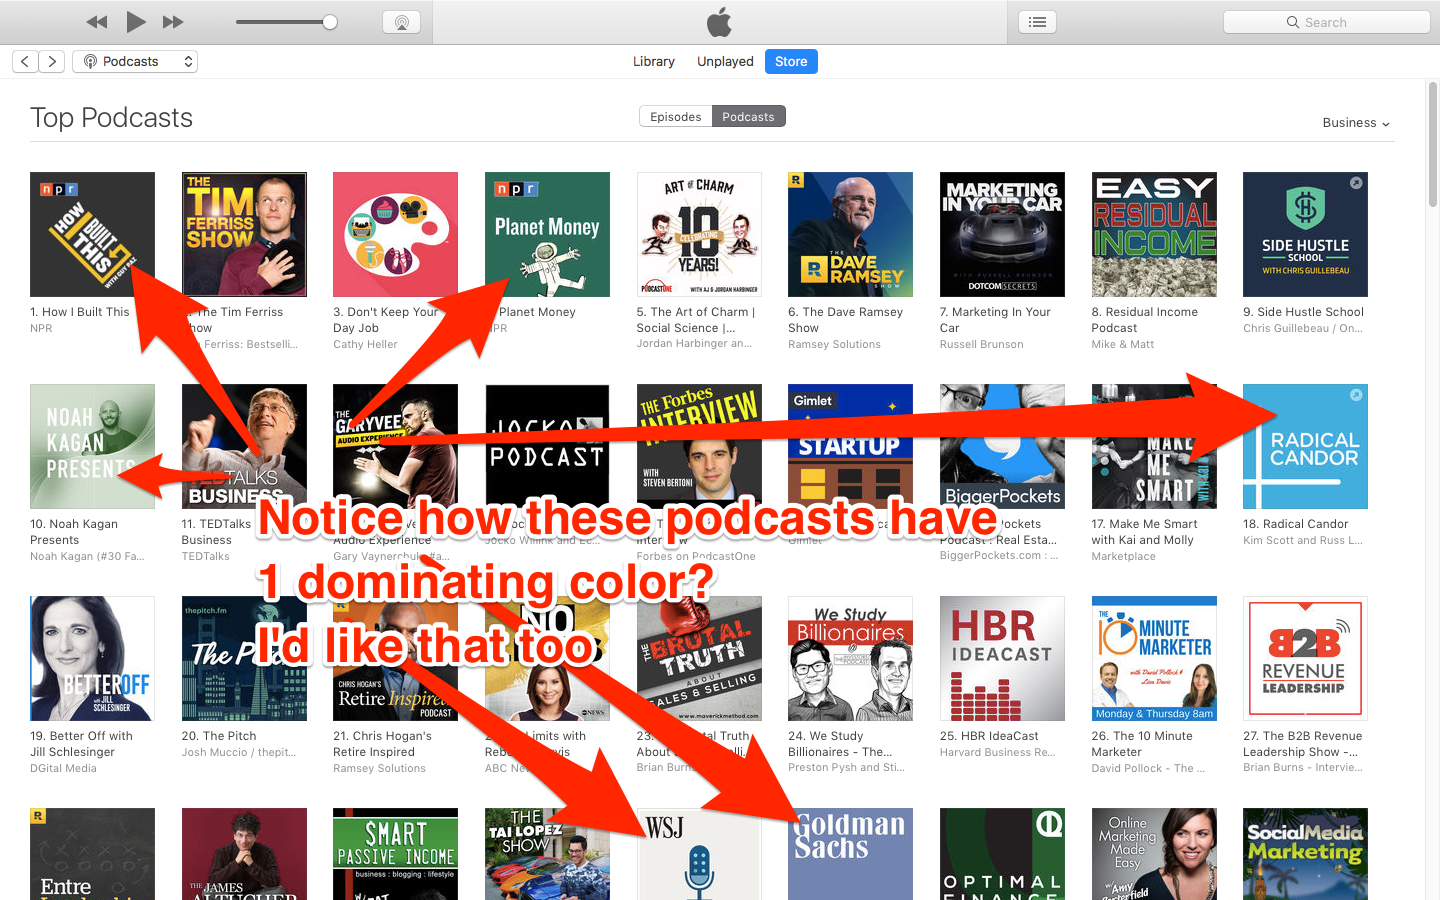Select the Store tab

(x=791, y=62)
